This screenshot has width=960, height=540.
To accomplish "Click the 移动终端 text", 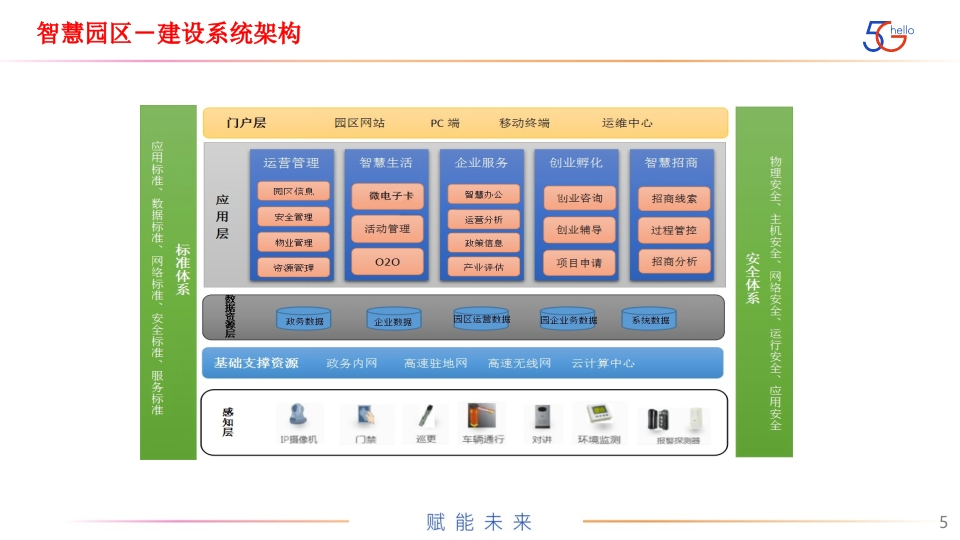I will click(x=524, y=123).
